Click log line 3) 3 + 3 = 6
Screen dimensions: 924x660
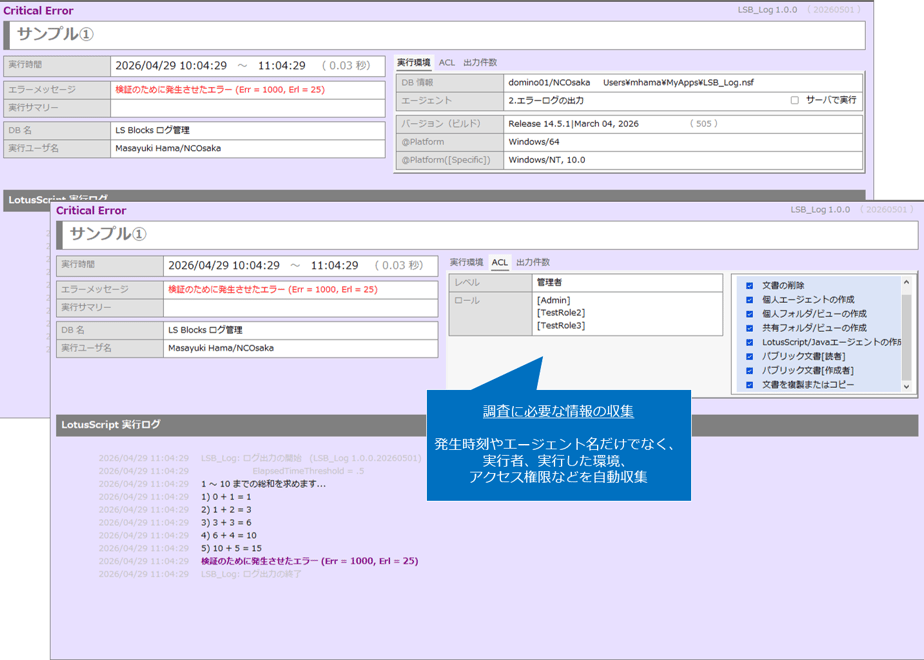coord(226,523)
